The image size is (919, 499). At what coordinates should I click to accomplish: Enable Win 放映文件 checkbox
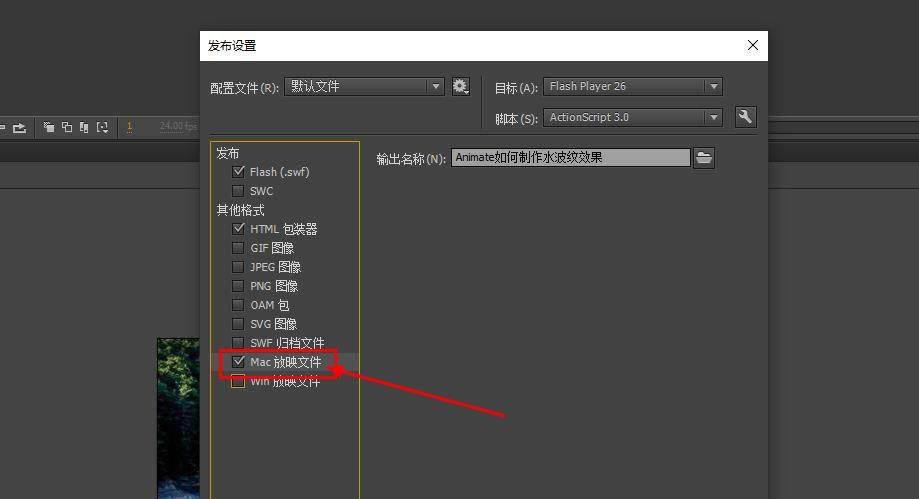click(x=238, y=381)
